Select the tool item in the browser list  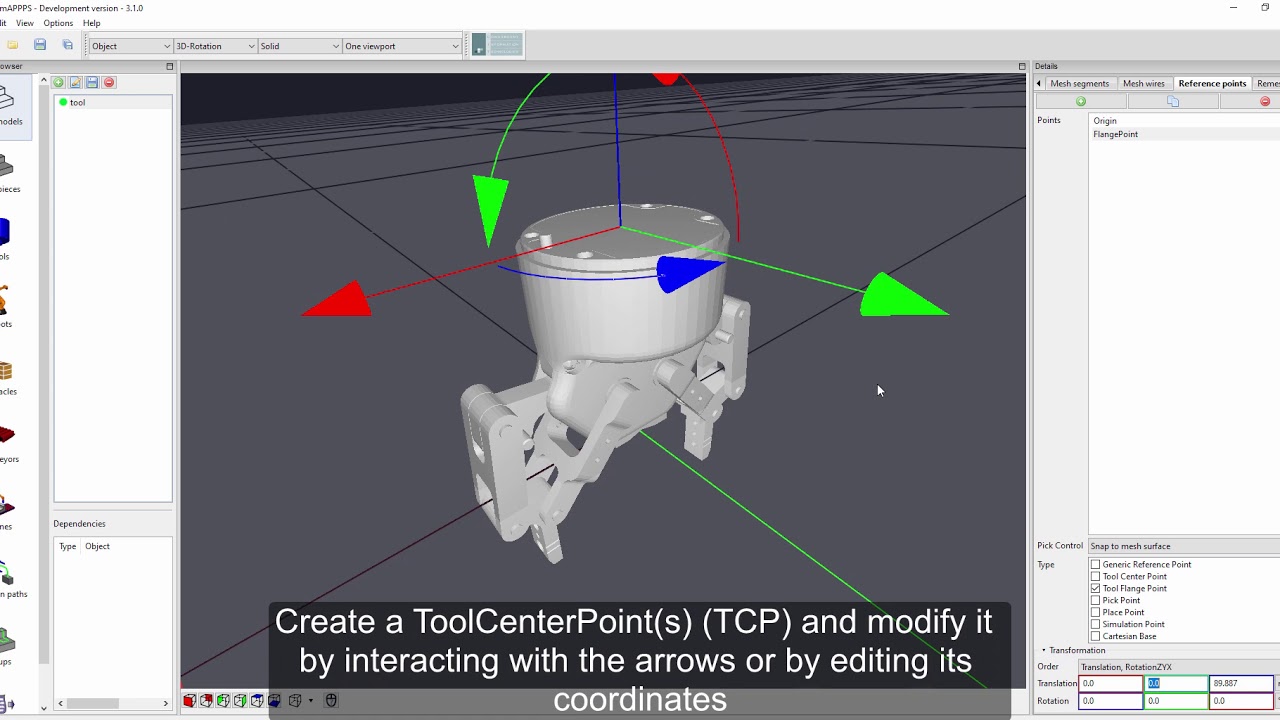tap(113, 102)
